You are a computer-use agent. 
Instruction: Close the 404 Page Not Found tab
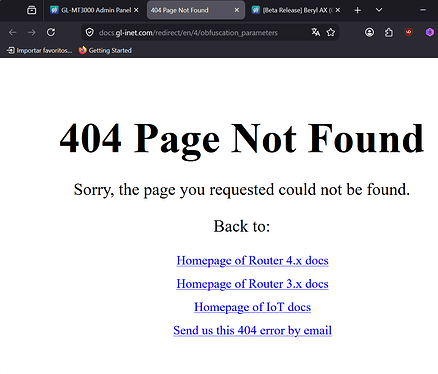pos(237,10)
